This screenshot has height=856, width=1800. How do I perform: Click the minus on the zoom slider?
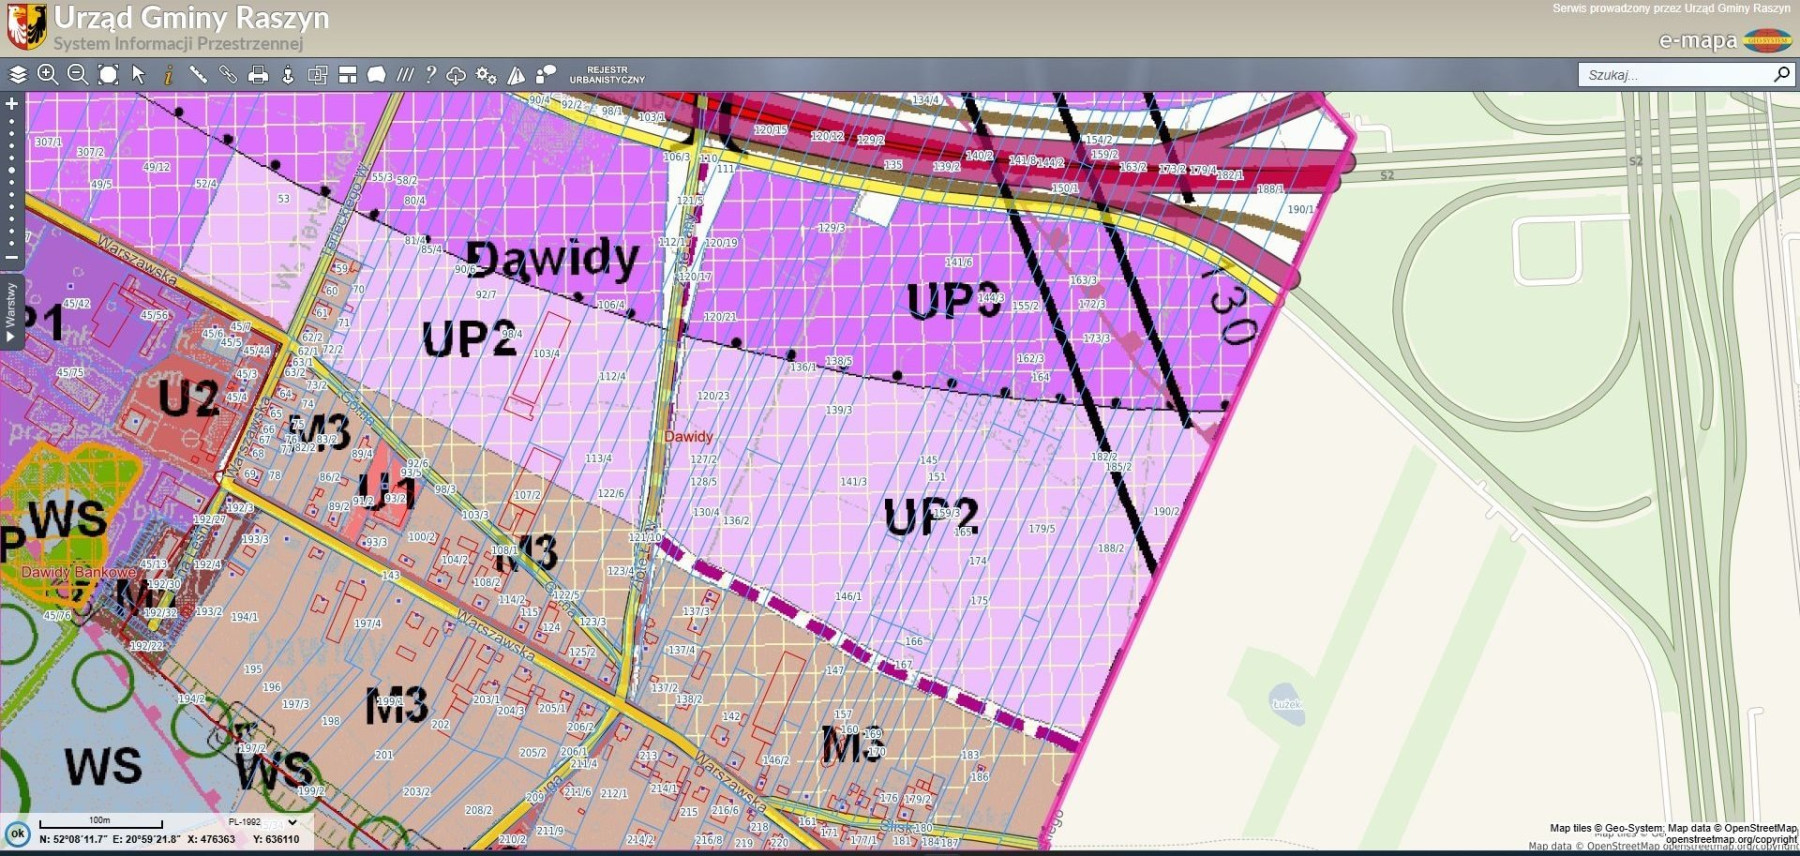12,257
